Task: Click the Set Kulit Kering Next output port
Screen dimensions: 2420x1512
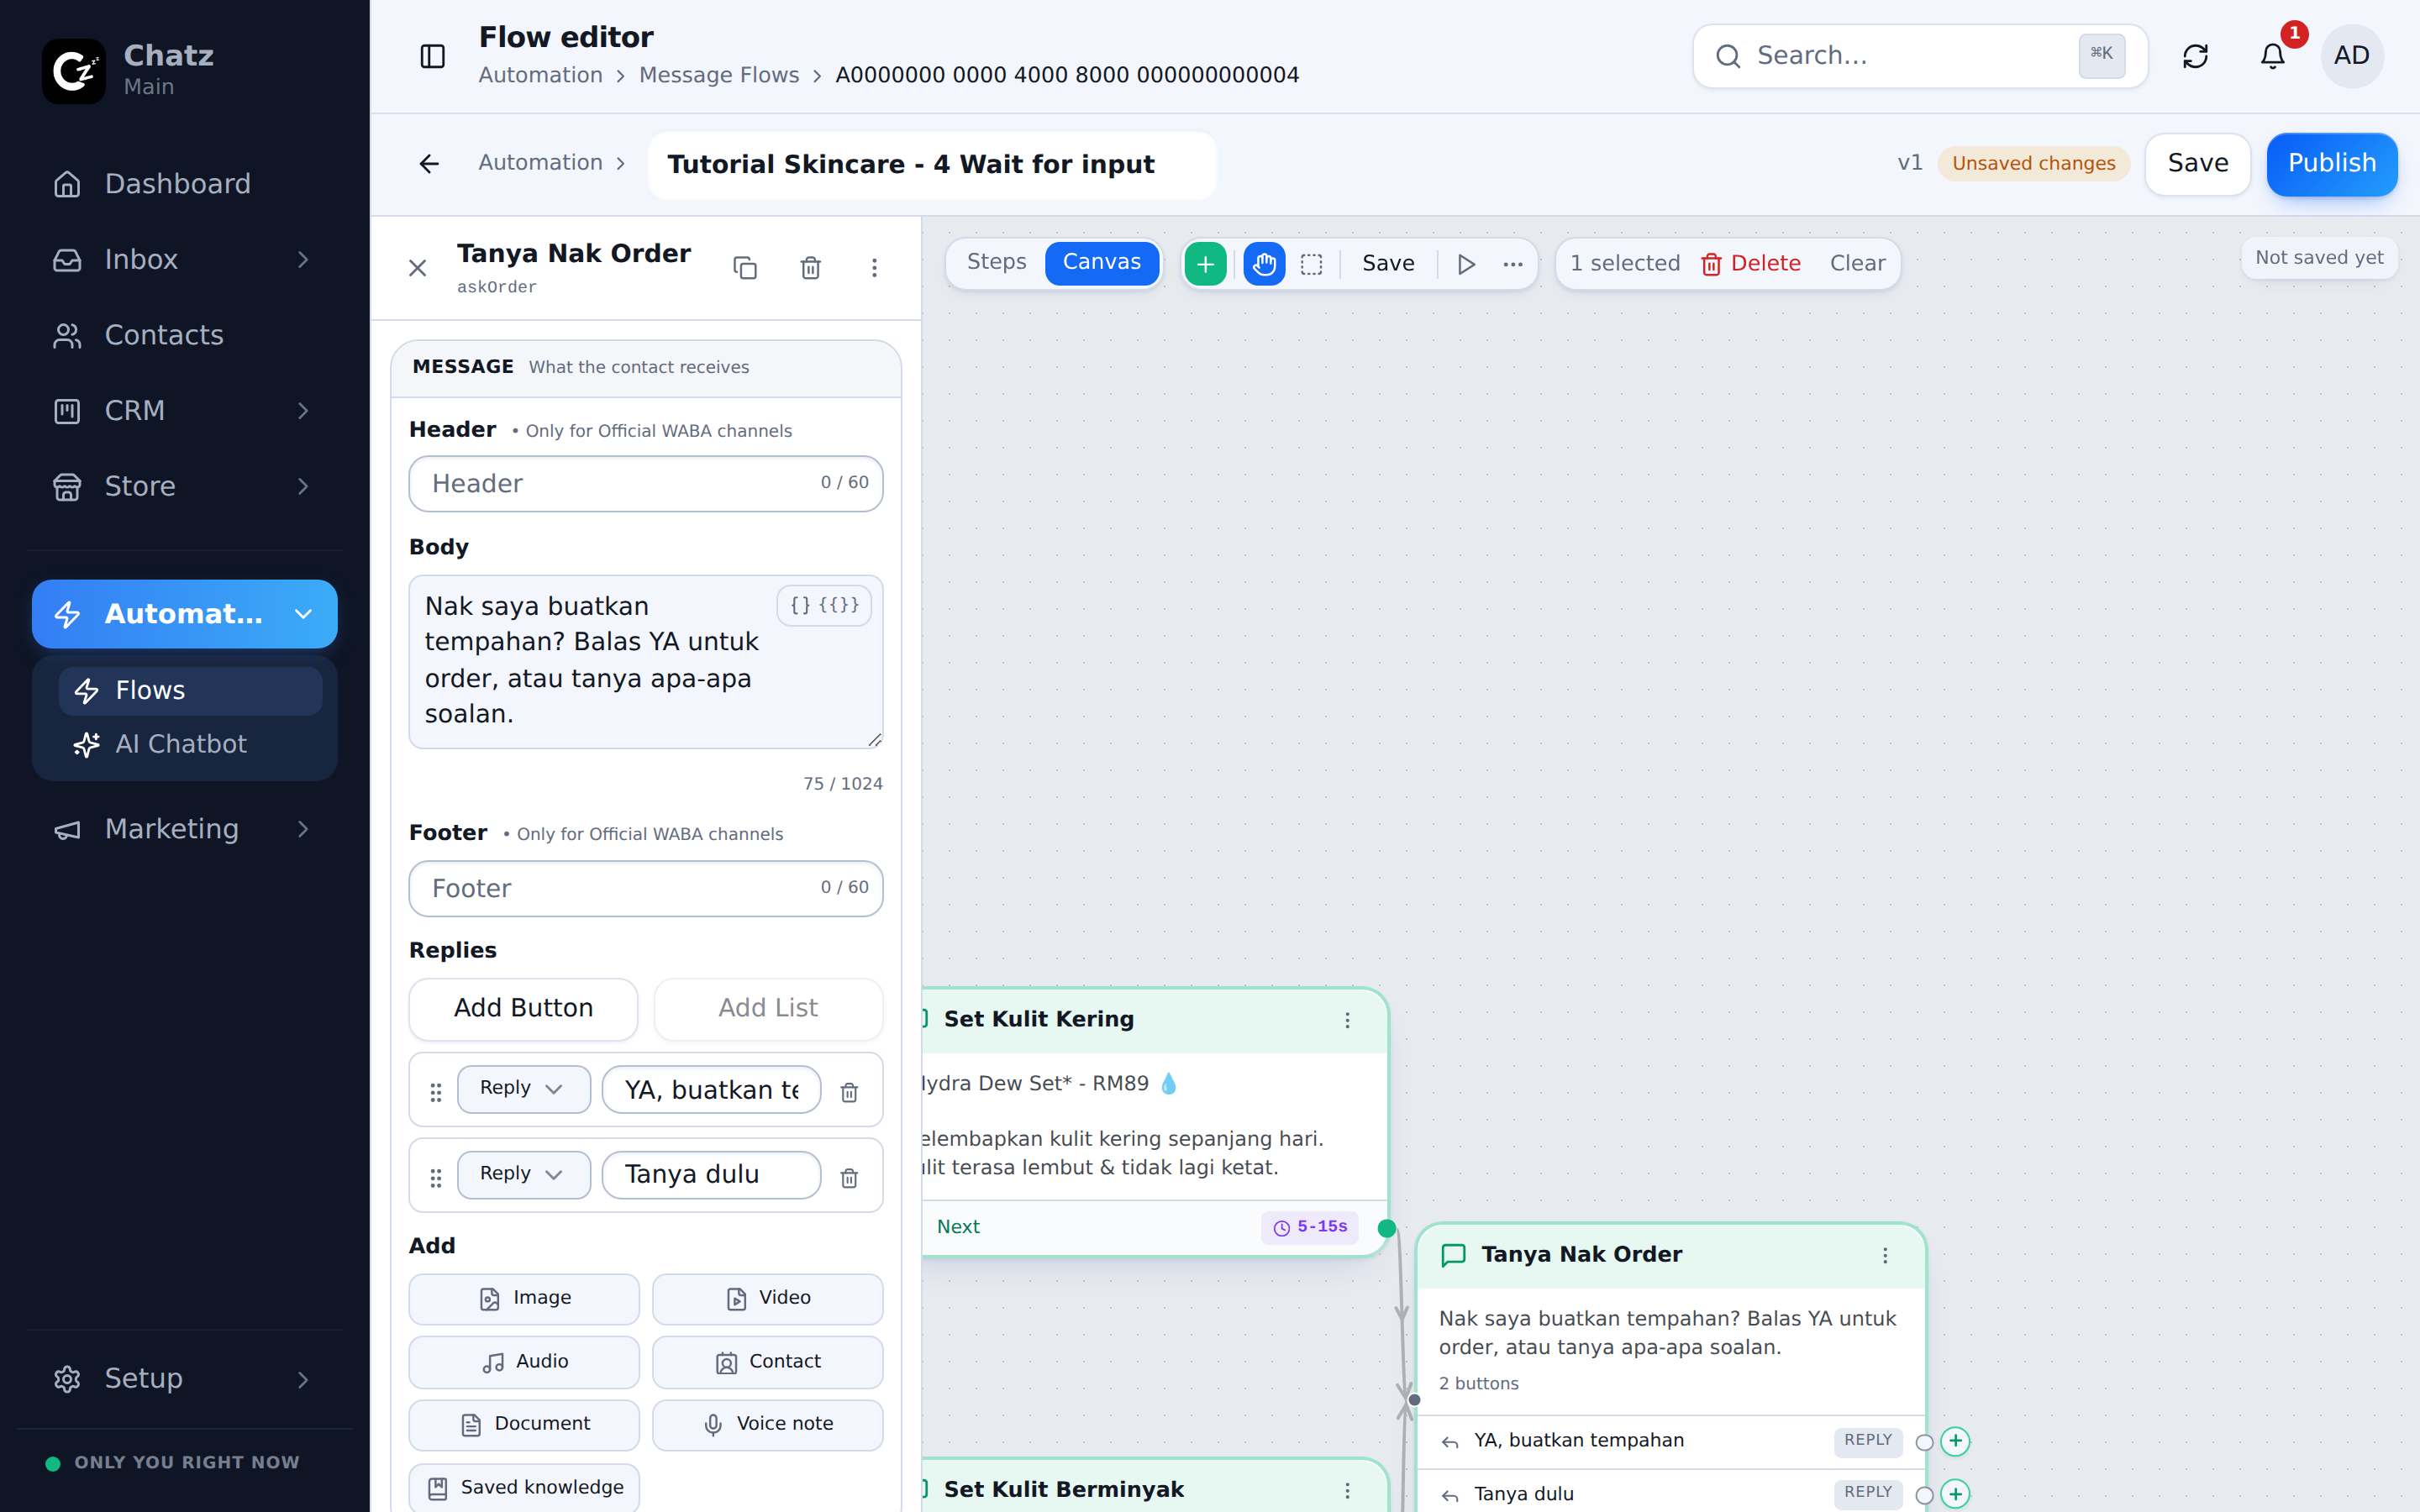Action: 1386,1228
